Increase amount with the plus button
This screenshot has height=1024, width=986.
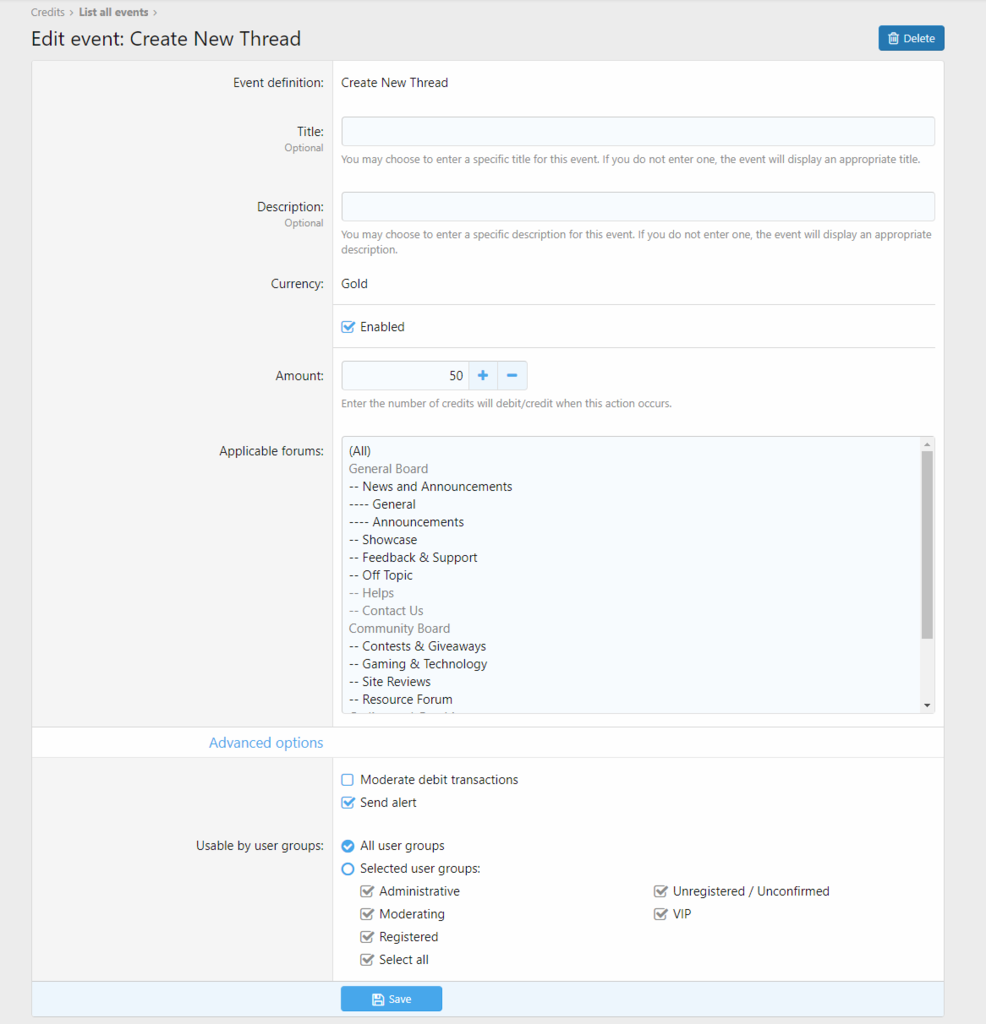[482, 376]
